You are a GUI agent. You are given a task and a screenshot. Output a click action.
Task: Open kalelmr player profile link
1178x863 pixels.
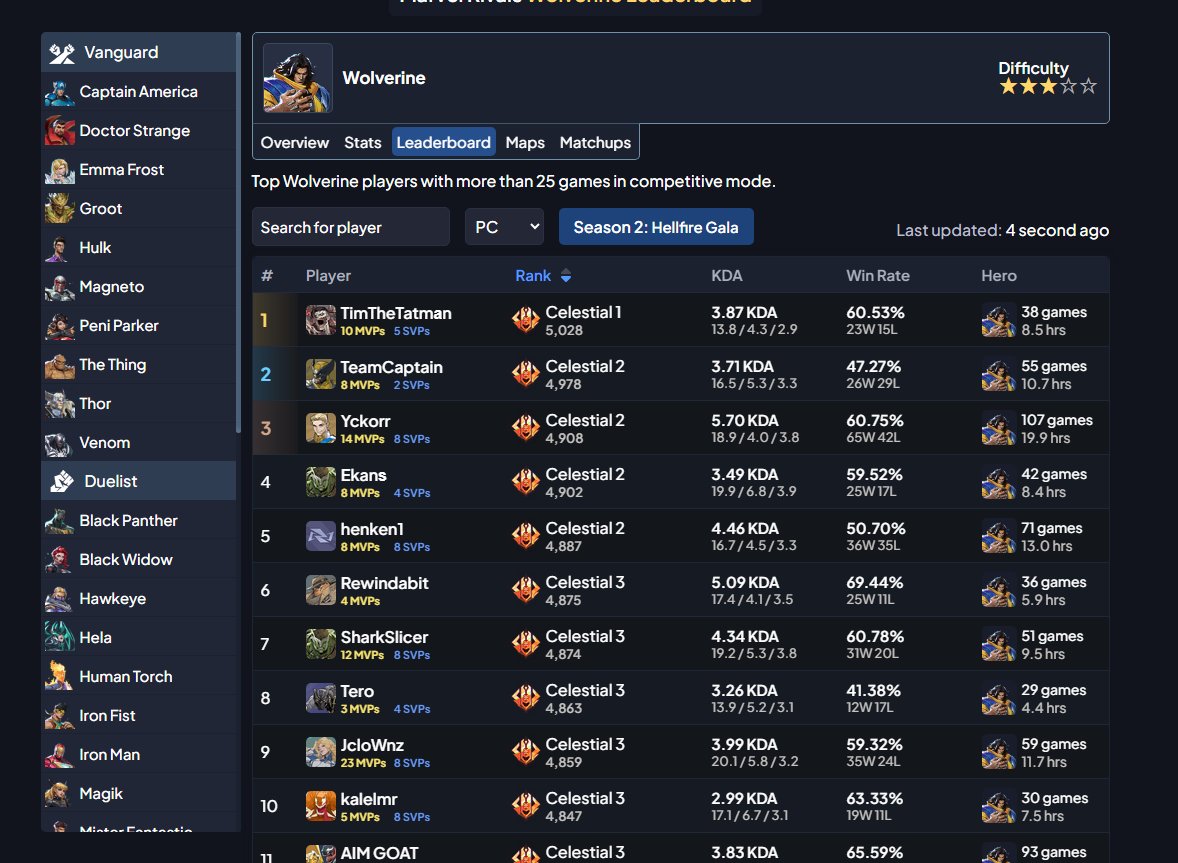click(x=369, y=800)
